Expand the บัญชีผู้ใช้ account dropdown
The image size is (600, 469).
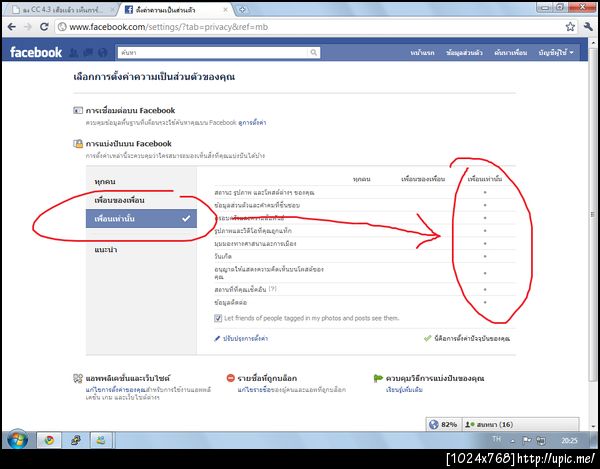(x=556, y=53)
